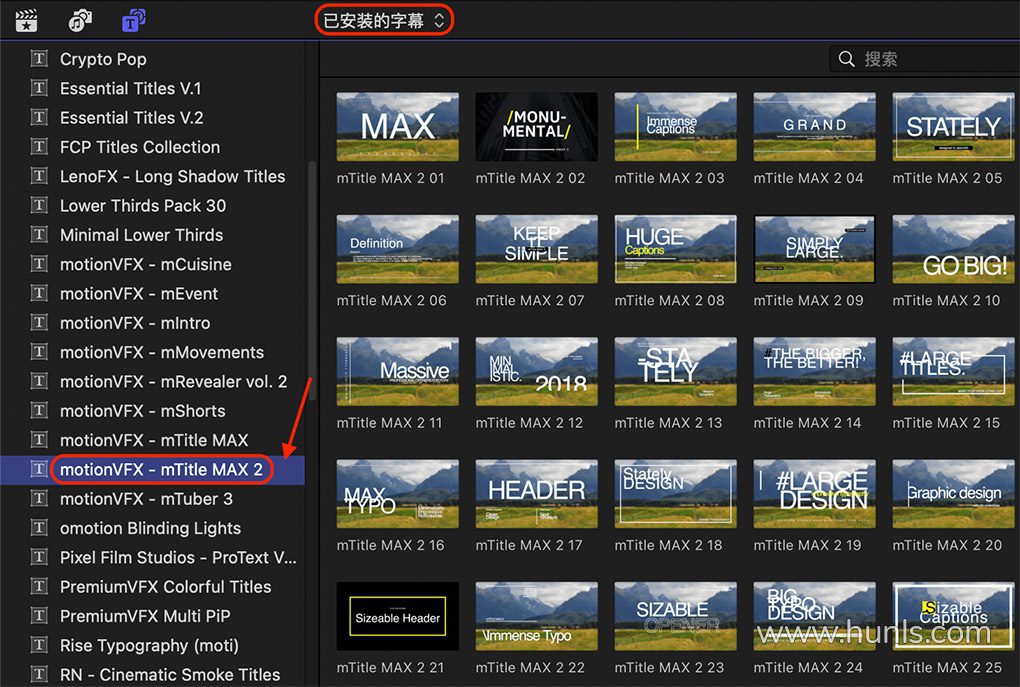This screenshot has width=1020, height=687.
Task: Select the mTitle MAX 2 09 thumbnail
Action: click(x=814, y=249)
